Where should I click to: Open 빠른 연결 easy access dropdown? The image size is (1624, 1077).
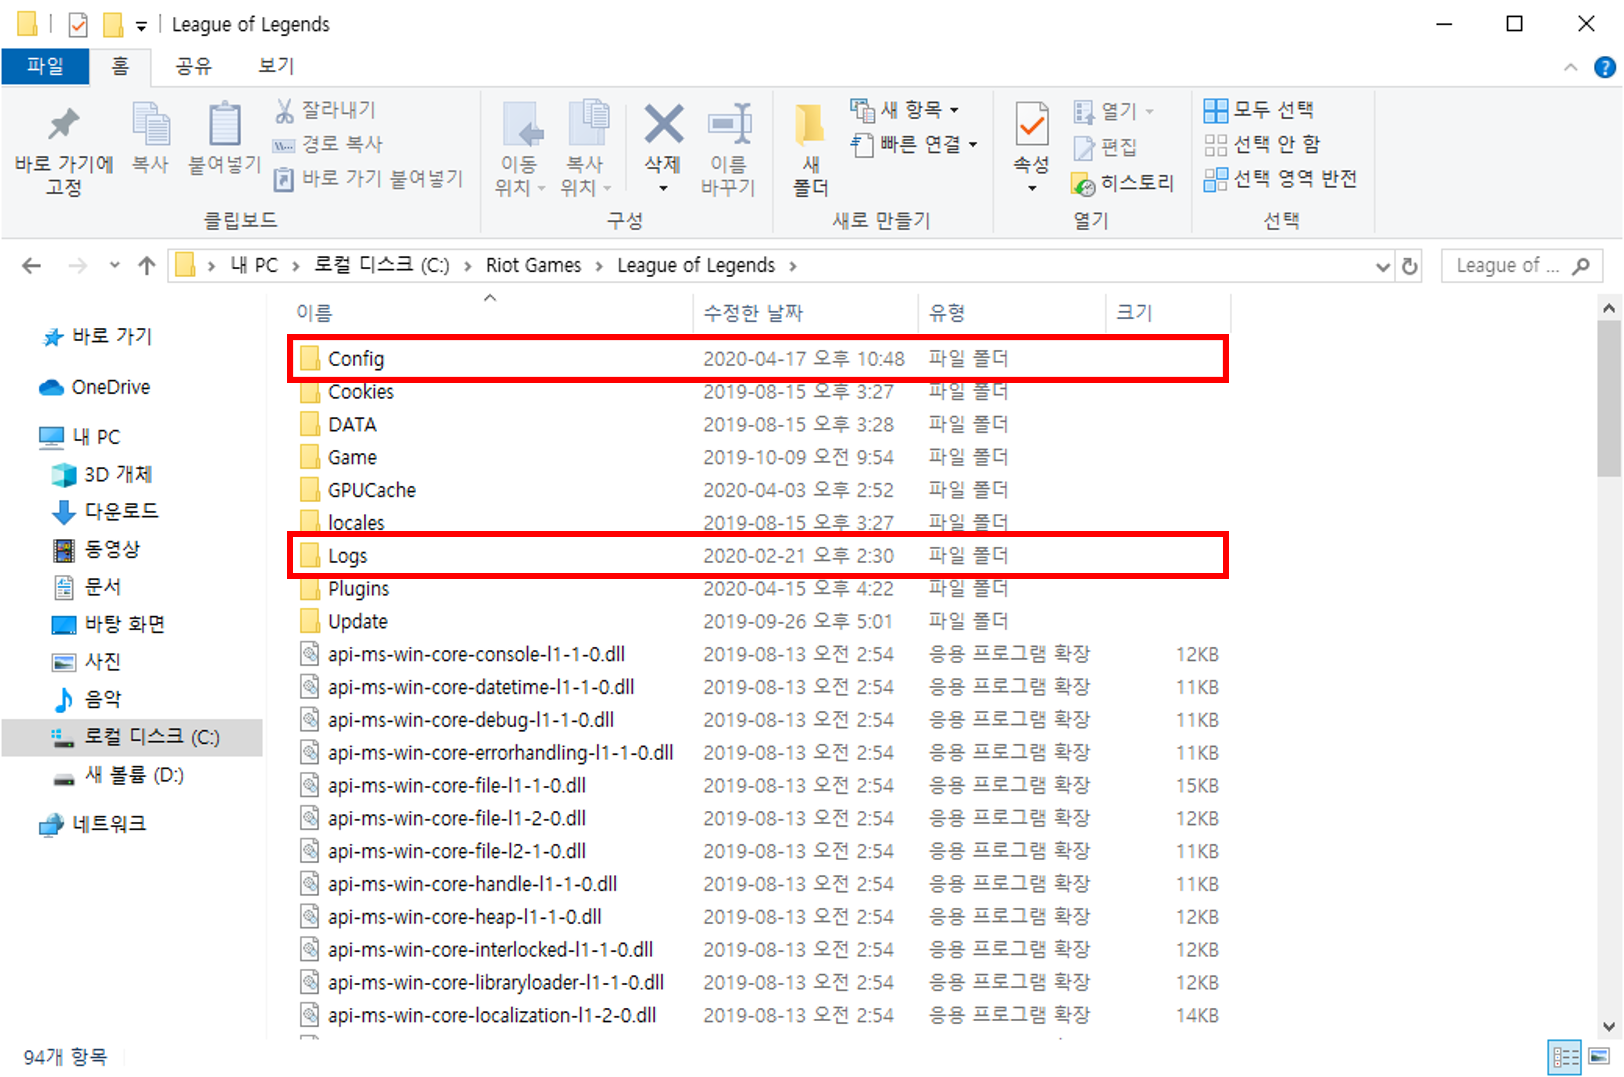click(914, 145)
